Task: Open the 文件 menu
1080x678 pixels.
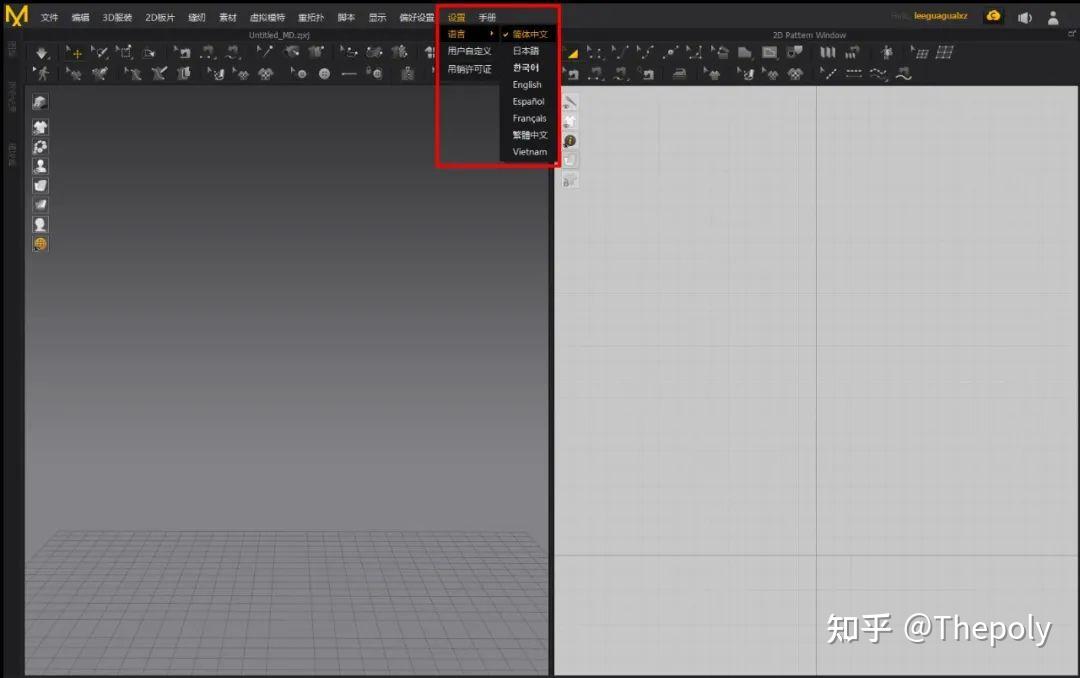Action: click(x=49, y=17)
